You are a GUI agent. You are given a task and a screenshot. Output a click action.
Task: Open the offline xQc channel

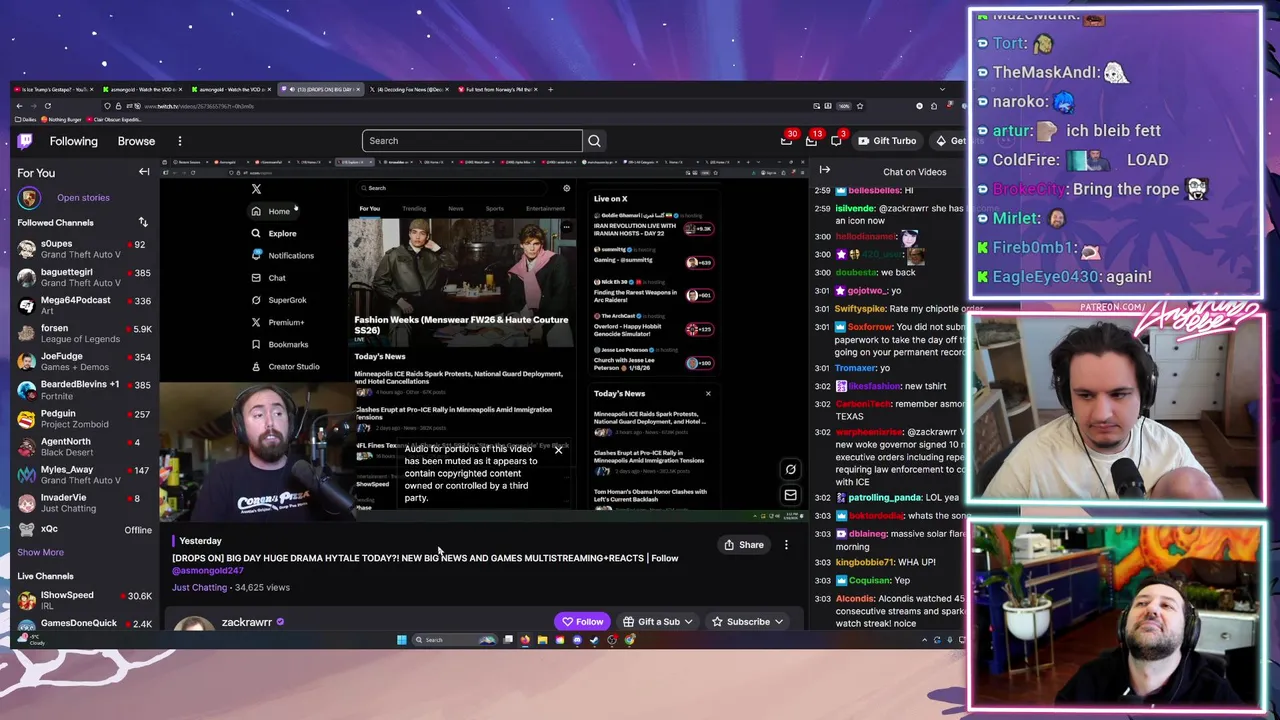coord(82,529)
